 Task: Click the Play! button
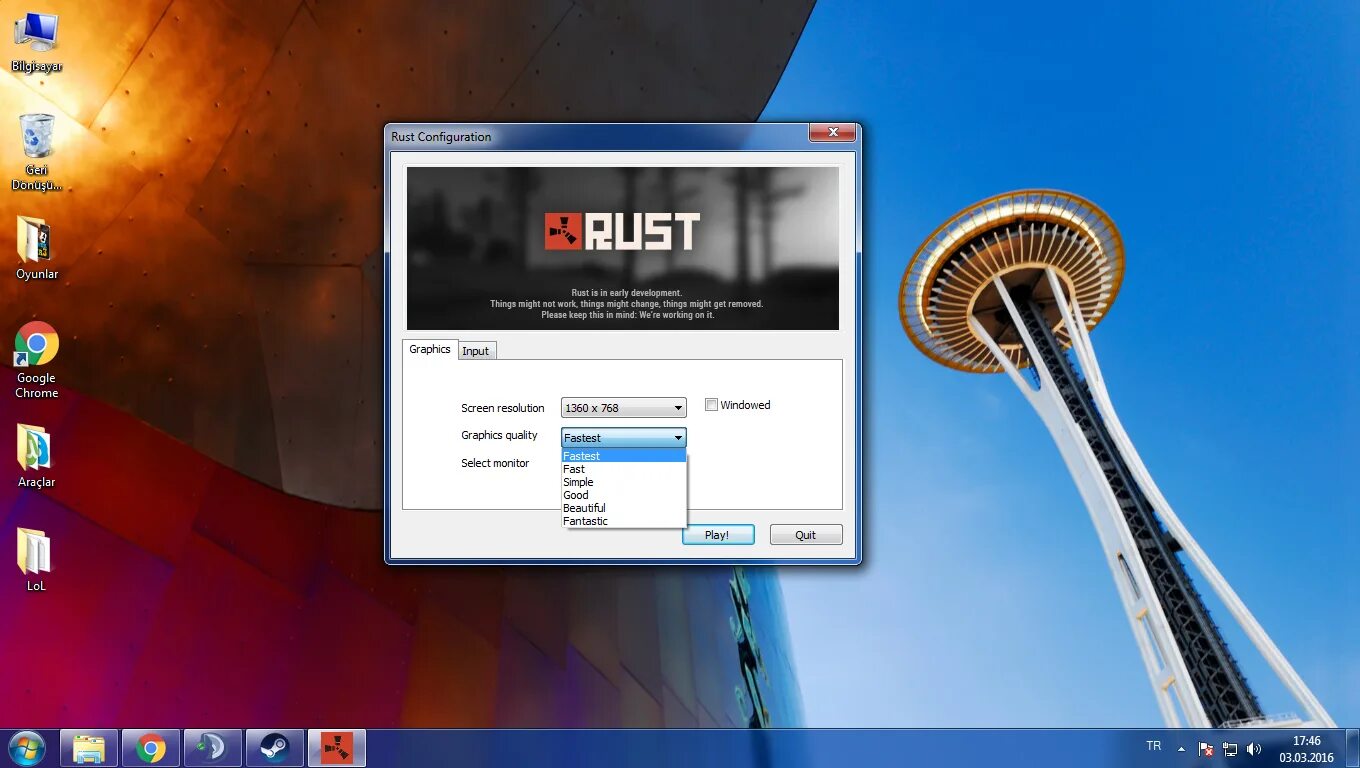[x=717, y=535]
